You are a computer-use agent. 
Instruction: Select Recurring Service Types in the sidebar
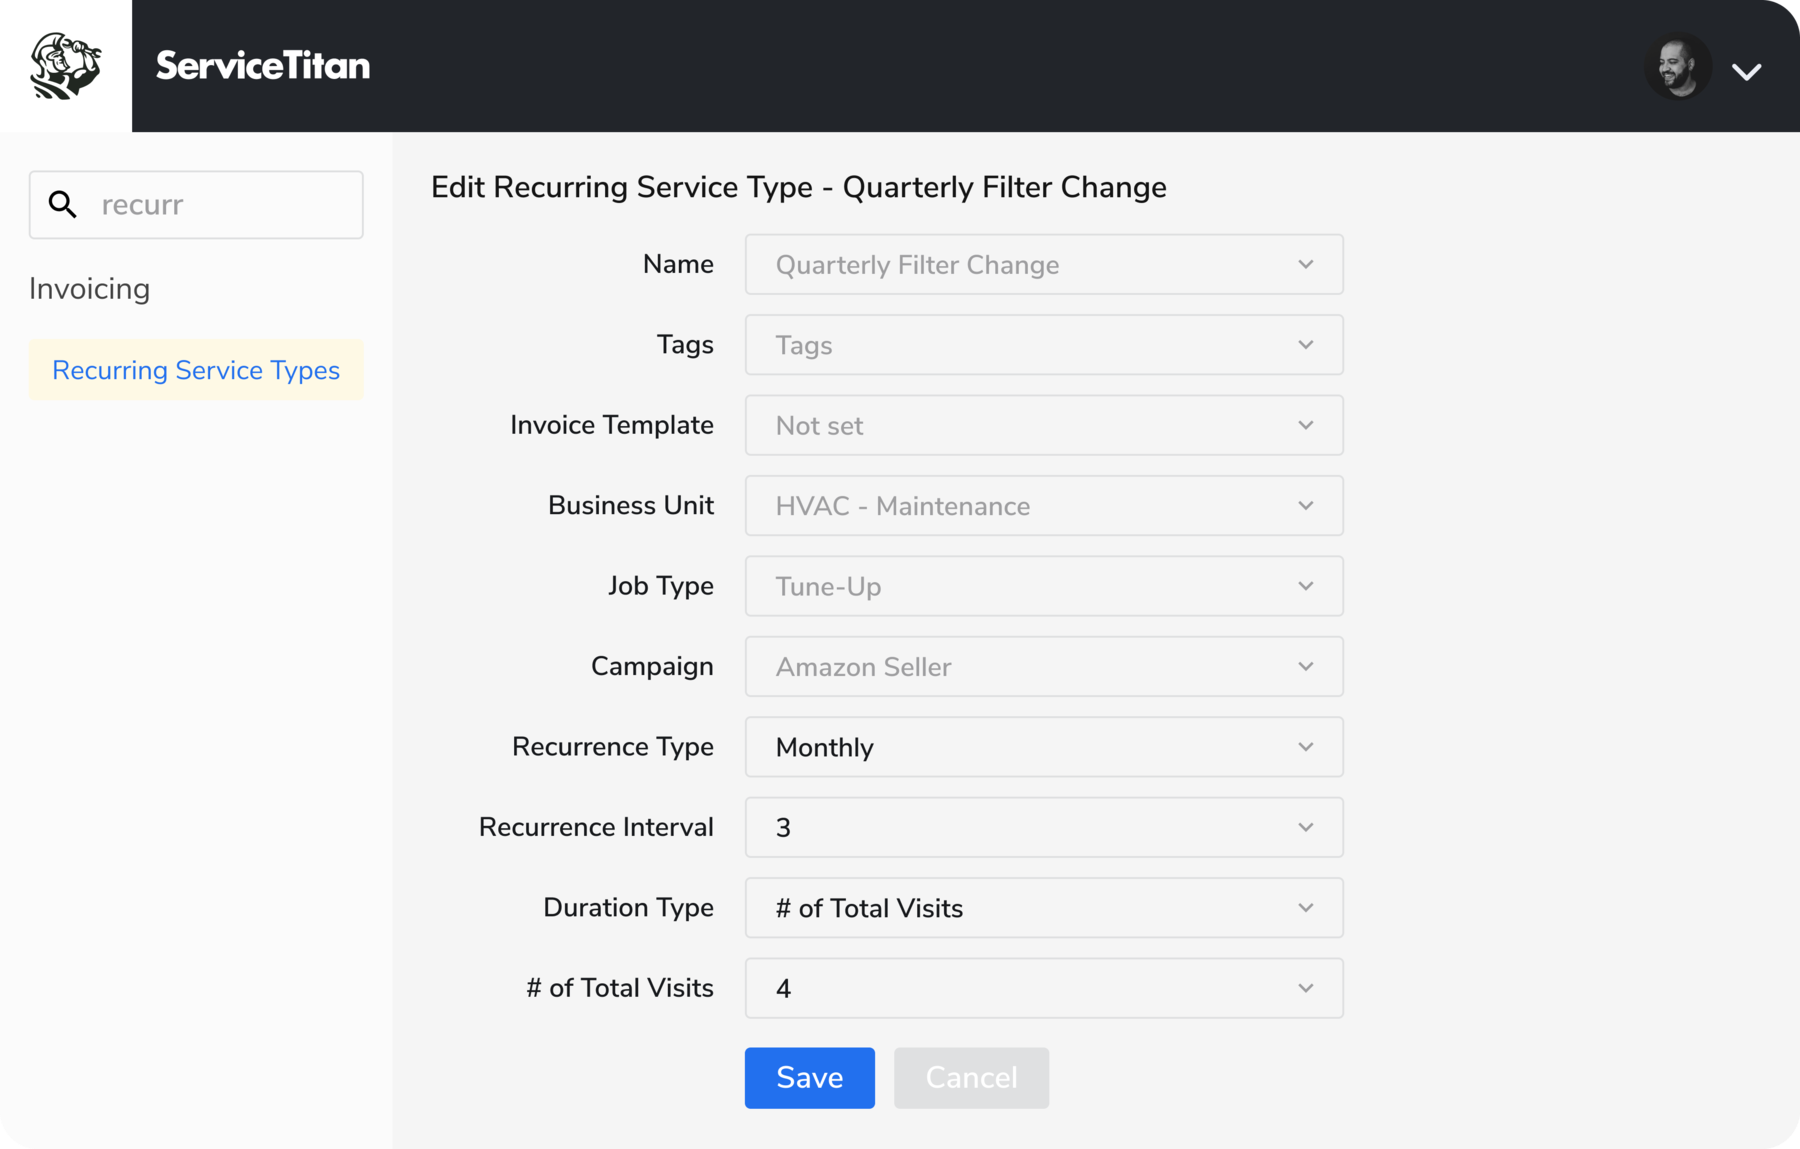pyautogui.click(x=196, y=370)
